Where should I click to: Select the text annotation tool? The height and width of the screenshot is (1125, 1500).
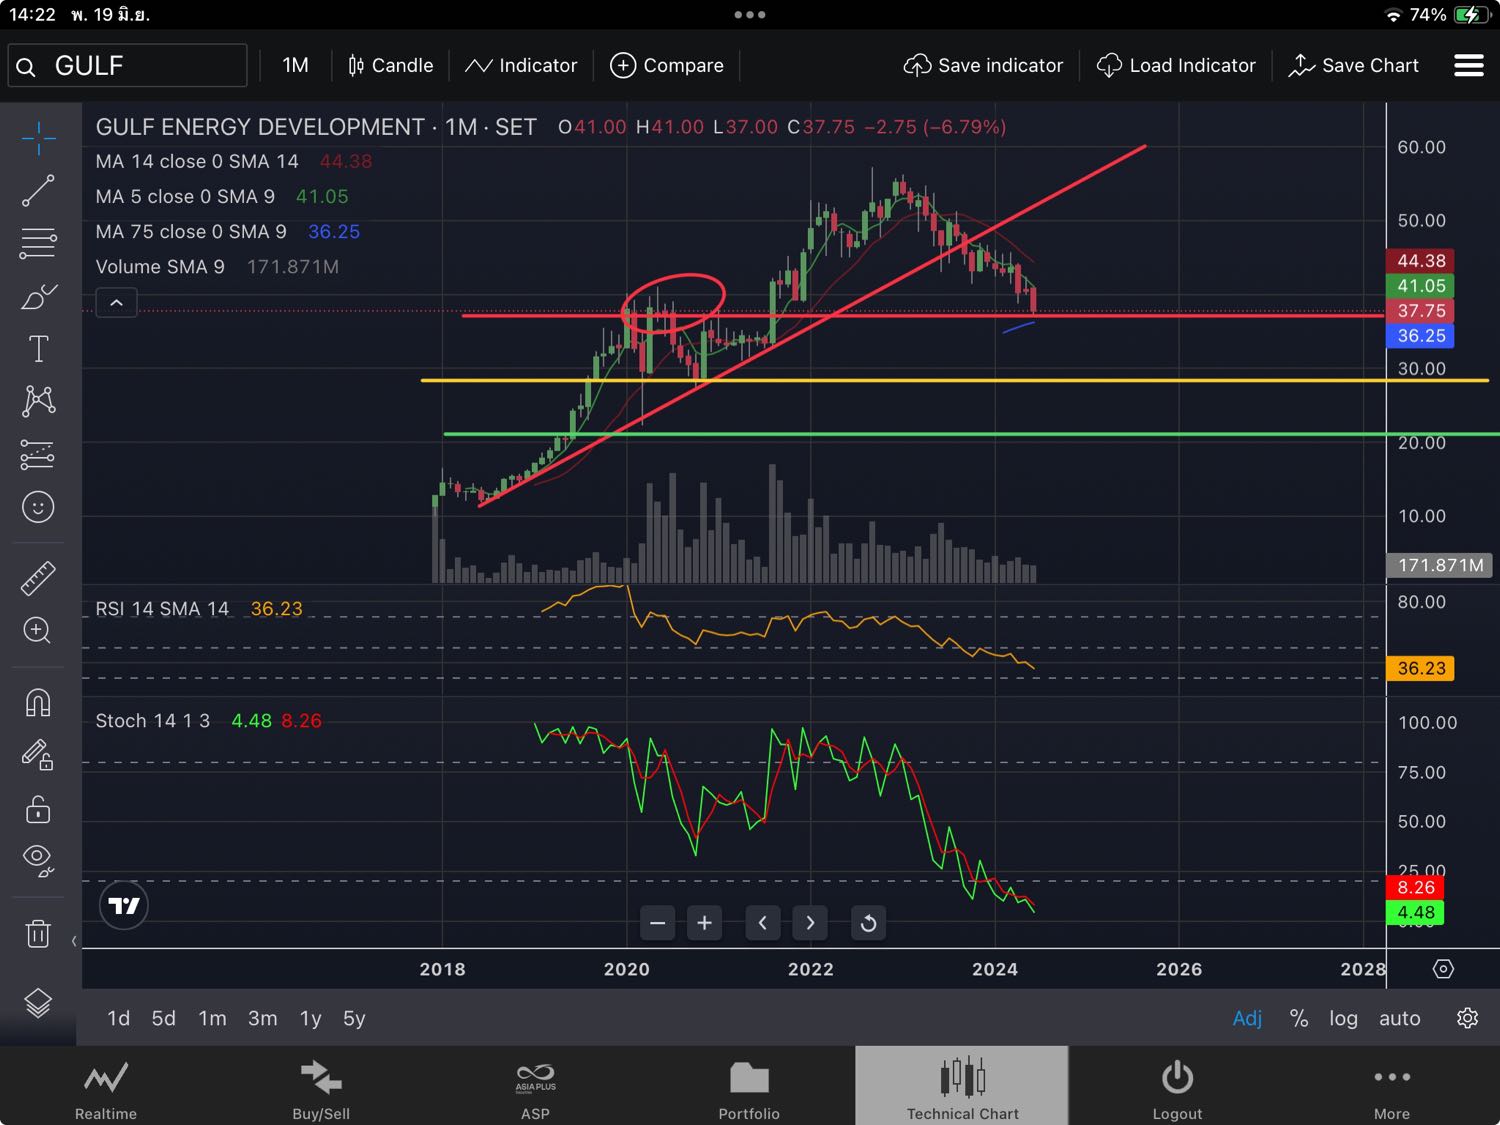point(38,349)
